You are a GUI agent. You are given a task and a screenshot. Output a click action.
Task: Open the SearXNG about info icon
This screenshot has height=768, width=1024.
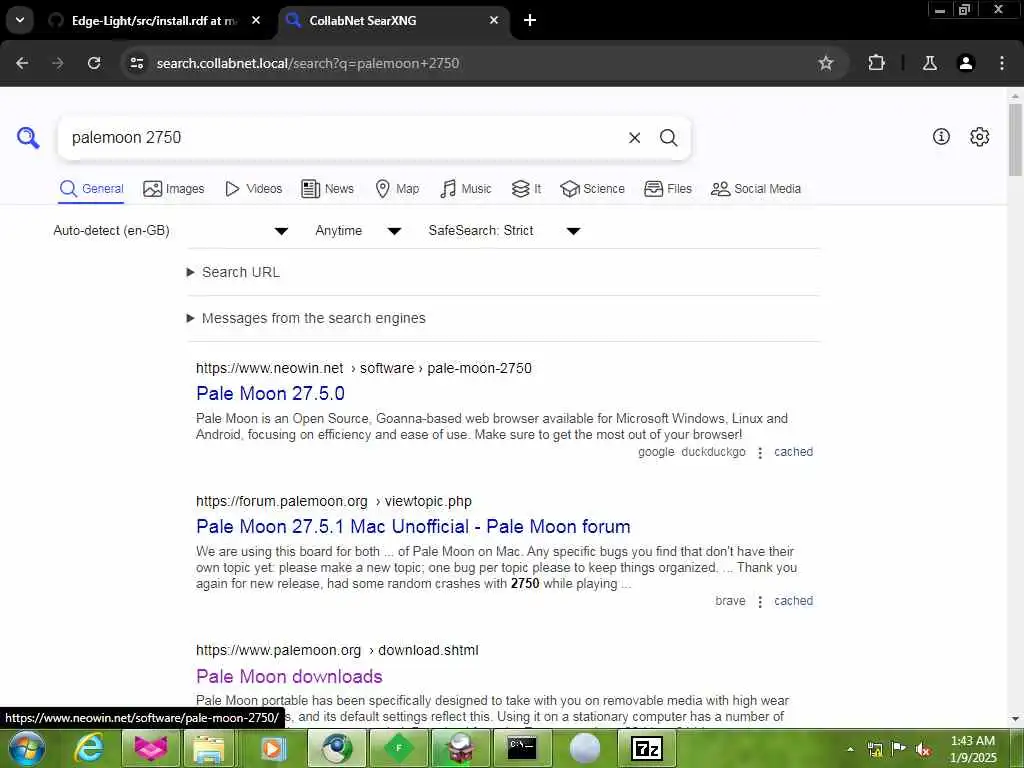tap(941, 136)
